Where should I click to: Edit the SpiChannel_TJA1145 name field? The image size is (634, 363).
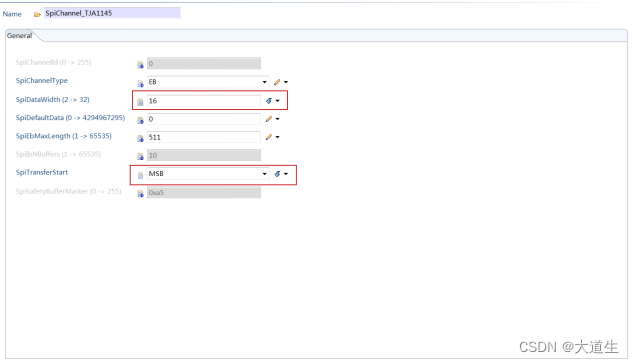[112, 13]
